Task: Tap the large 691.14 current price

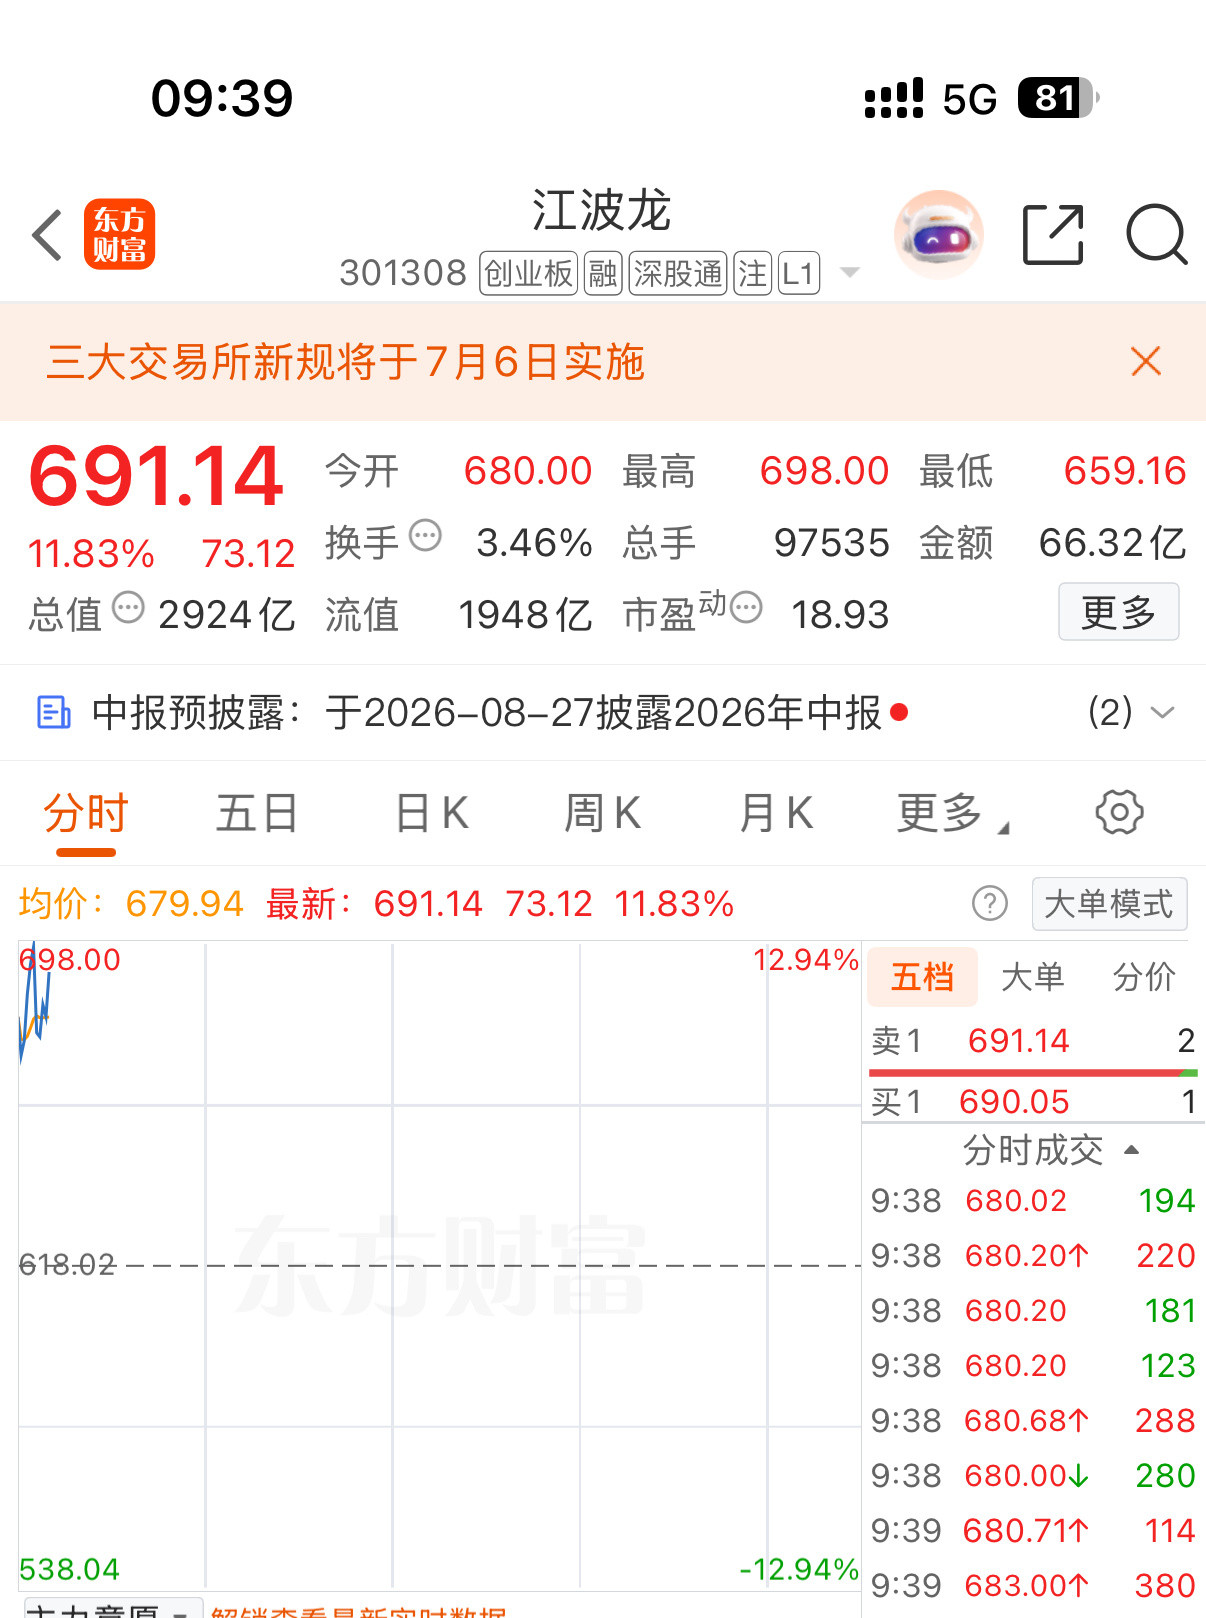Action: (x=156, y=477)
